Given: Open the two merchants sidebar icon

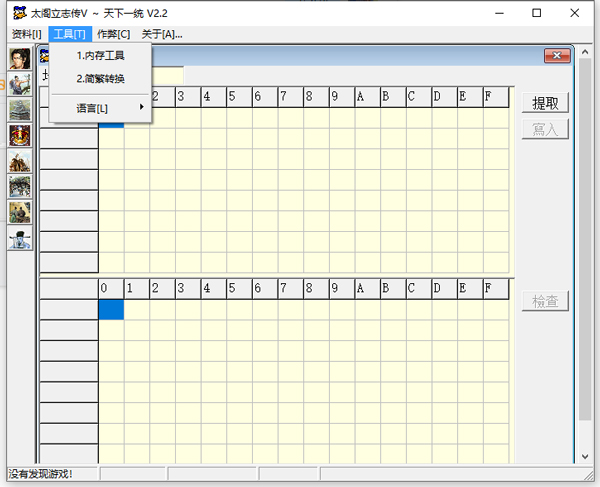Looking at the screenshot, I should coord(20,212).
